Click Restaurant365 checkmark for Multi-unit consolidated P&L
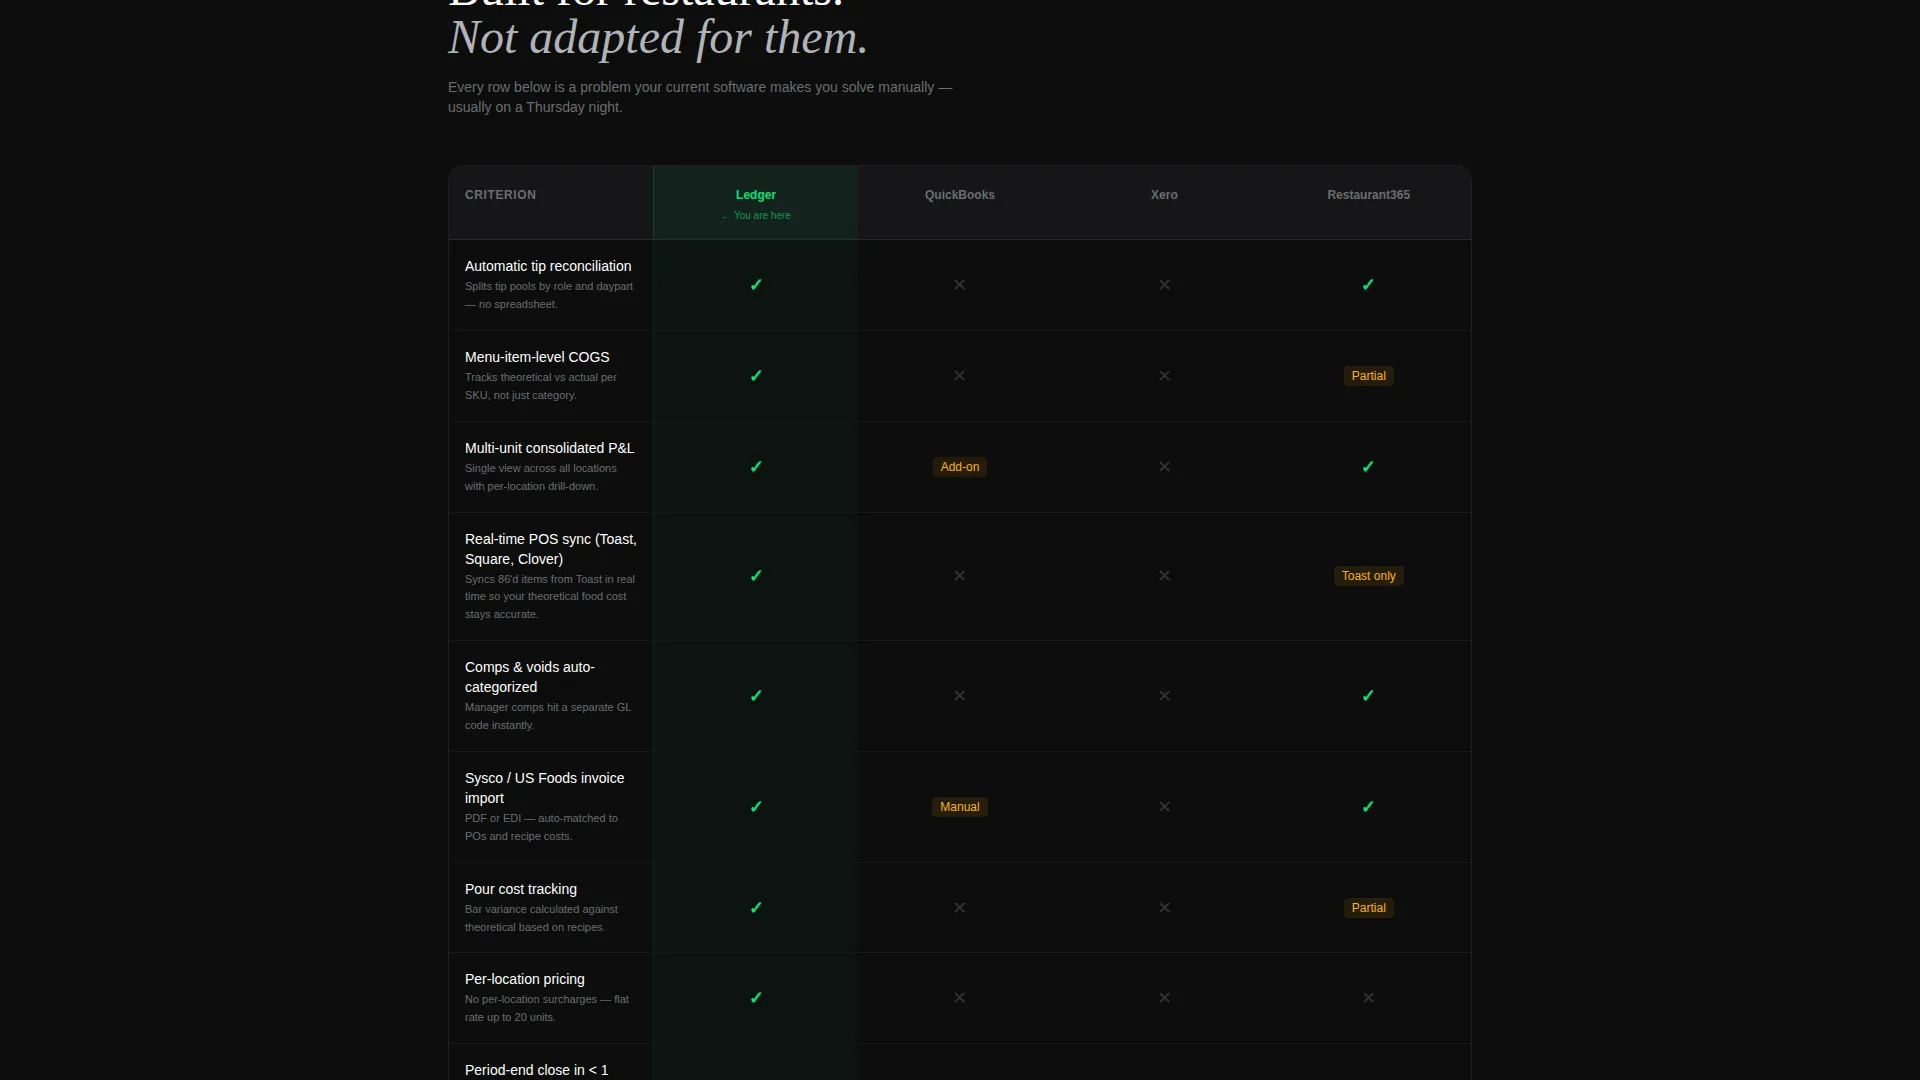The image size is (1920, 1080). click(1368, 467)
